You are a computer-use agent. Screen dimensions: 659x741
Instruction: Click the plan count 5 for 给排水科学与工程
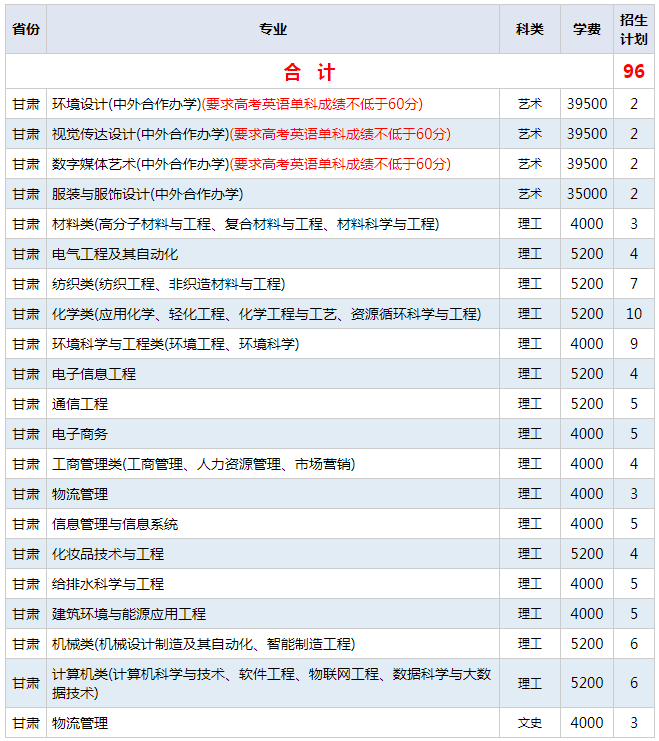point(633,584)
